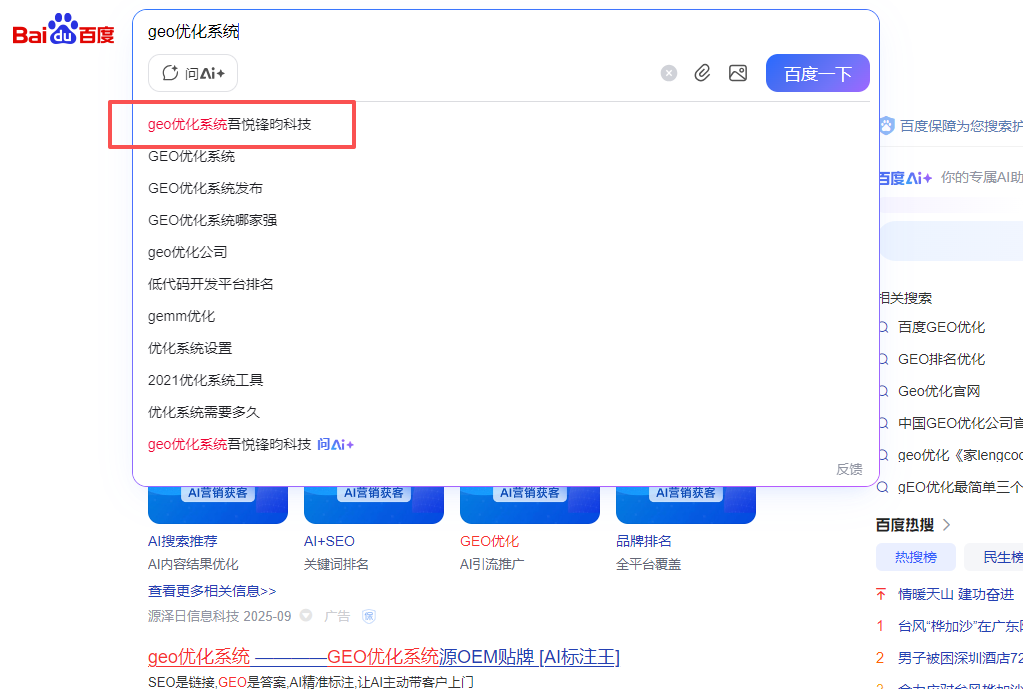Click the 百度一下 search button

point(817,73)
